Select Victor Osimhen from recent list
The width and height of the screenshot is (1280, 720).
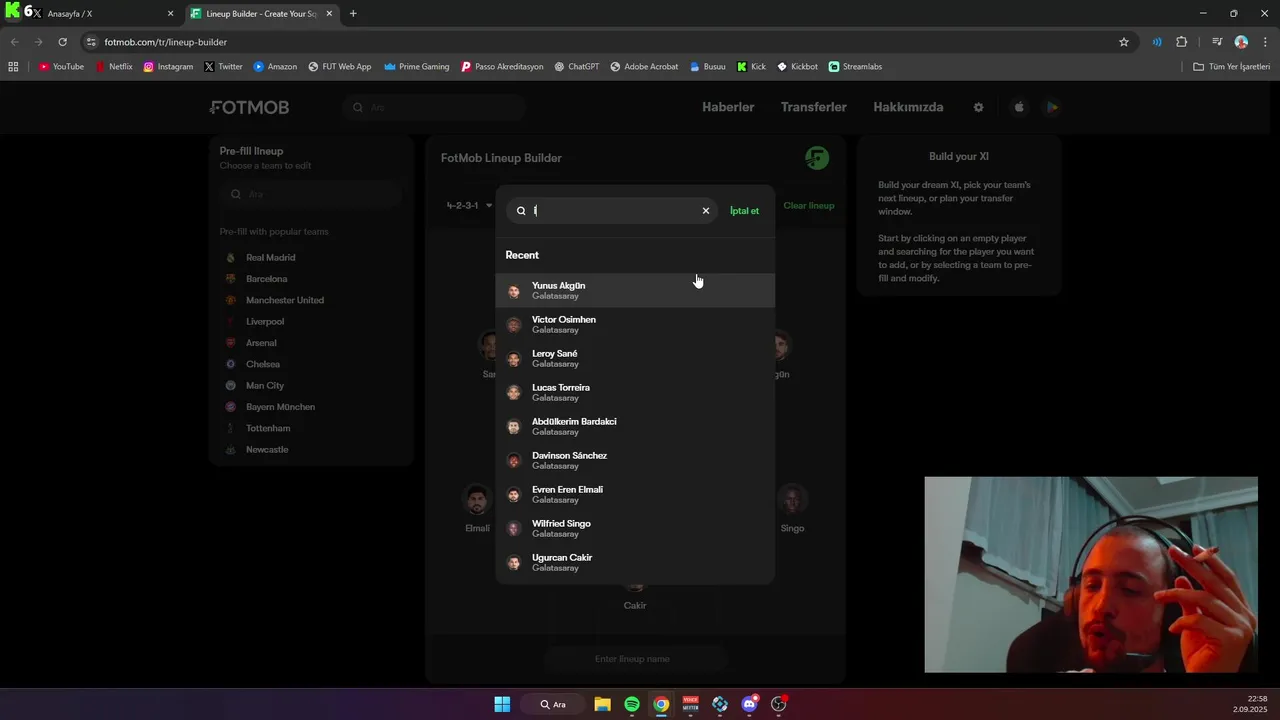(x=635, y=324)
